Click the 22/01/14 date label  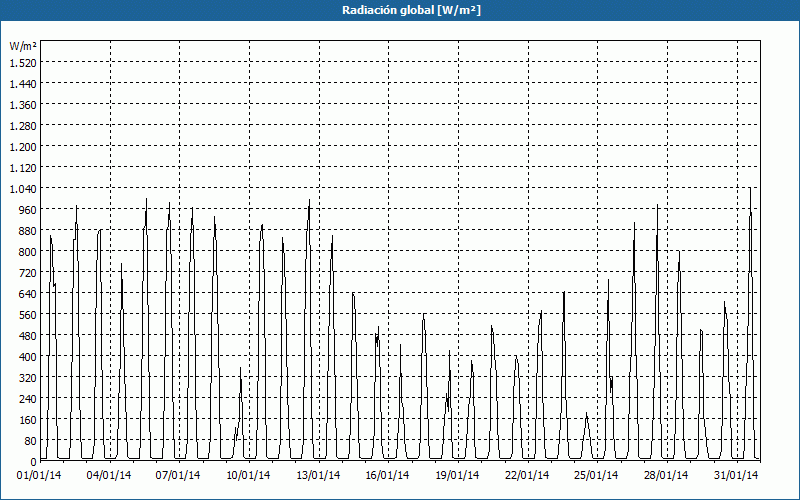[x=527, y=475]
